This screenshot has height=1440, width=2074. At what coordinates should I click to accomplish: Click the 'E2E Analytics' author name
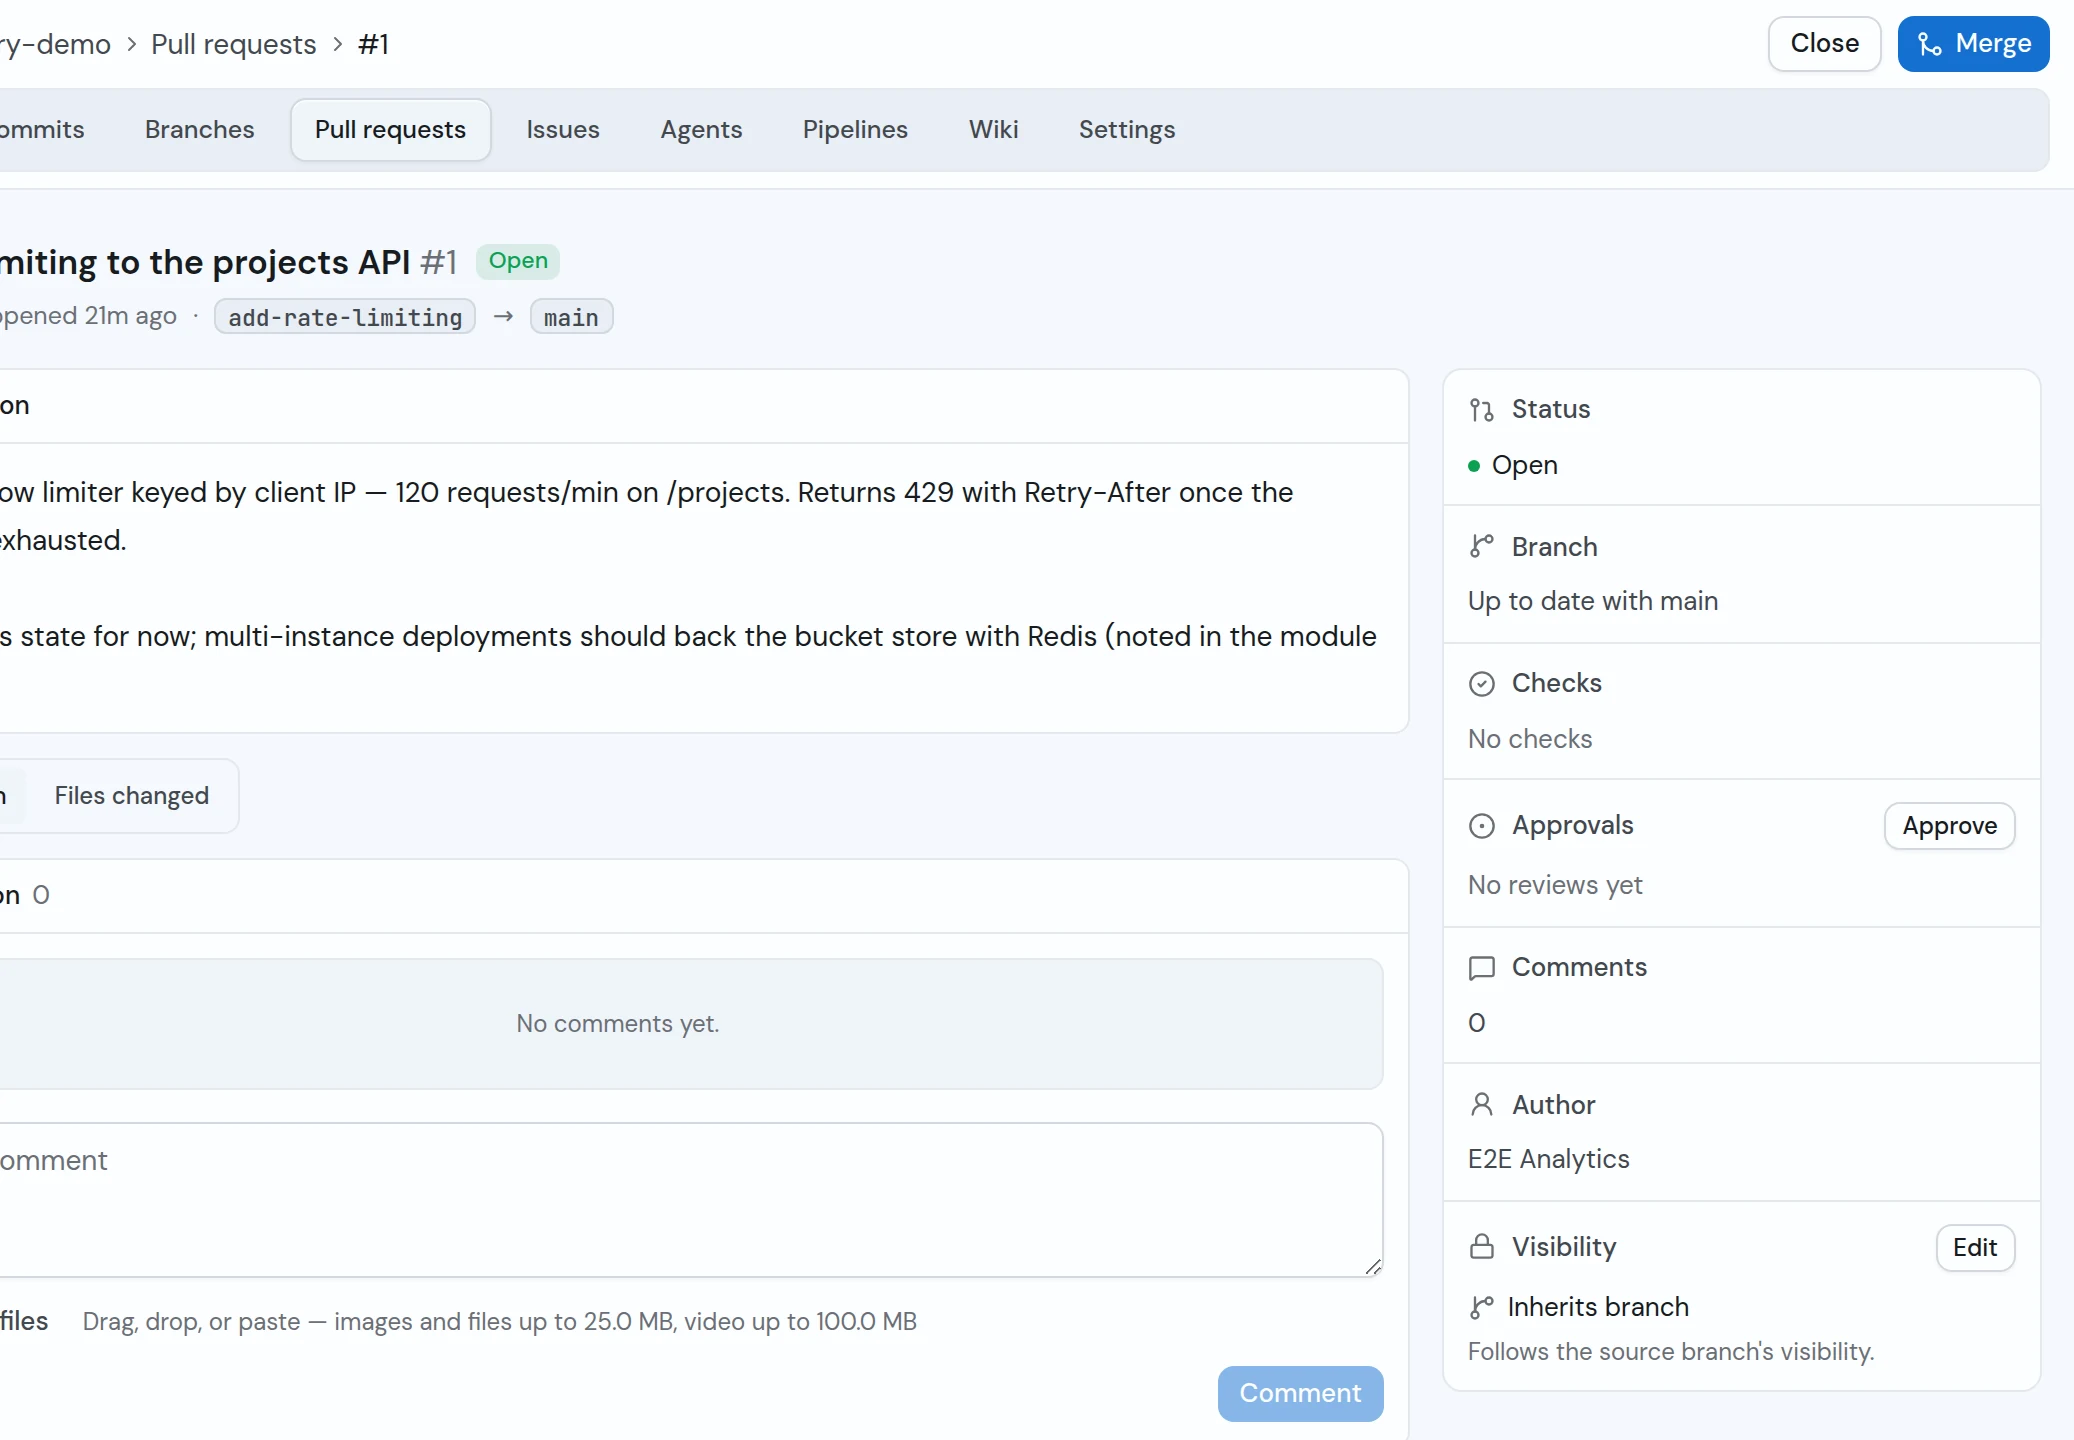pos(1548,1159)
